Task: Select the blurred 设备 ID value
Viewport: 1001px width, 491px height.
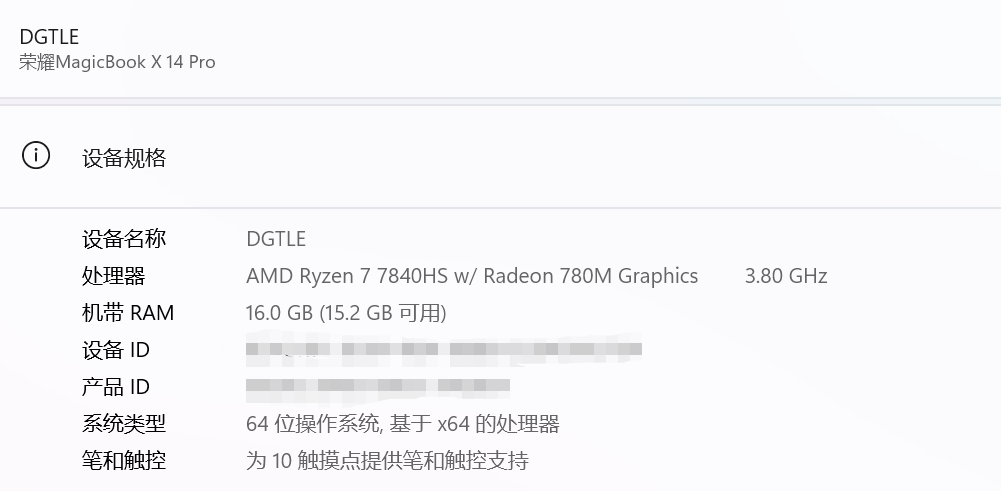Action: click(x=443, y=350)
